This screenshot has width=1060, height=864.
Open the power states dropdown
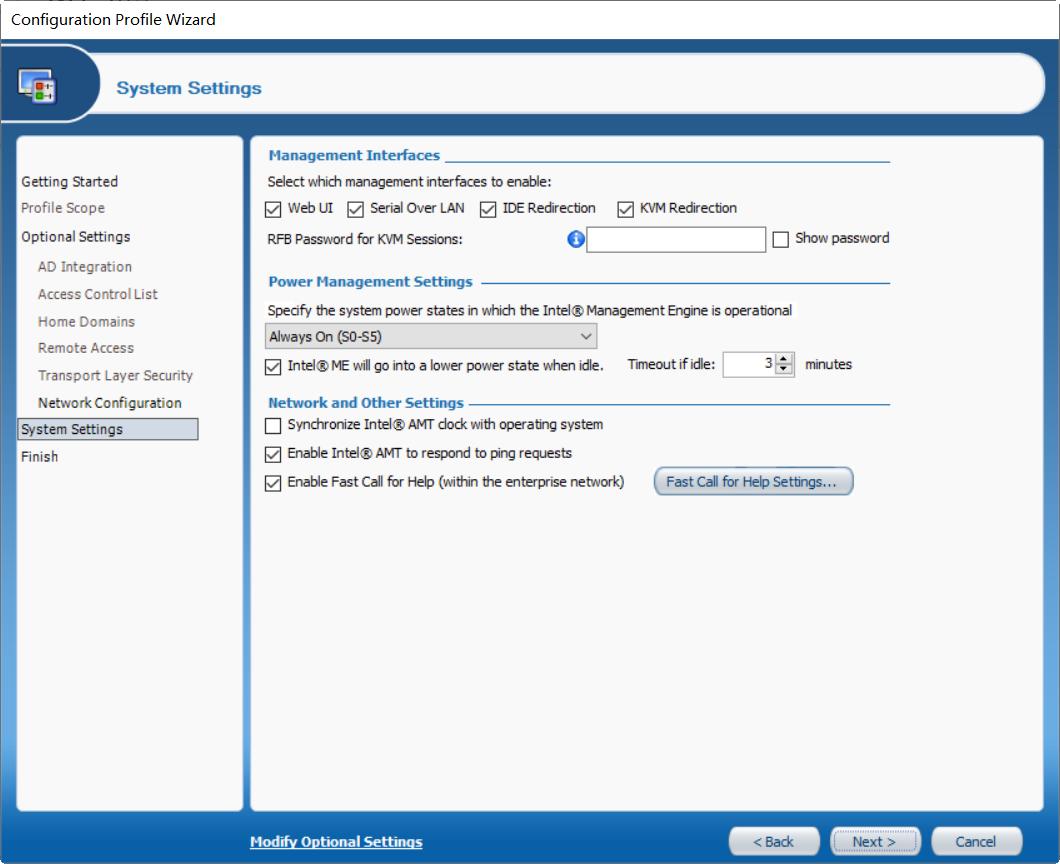point(431,337)
